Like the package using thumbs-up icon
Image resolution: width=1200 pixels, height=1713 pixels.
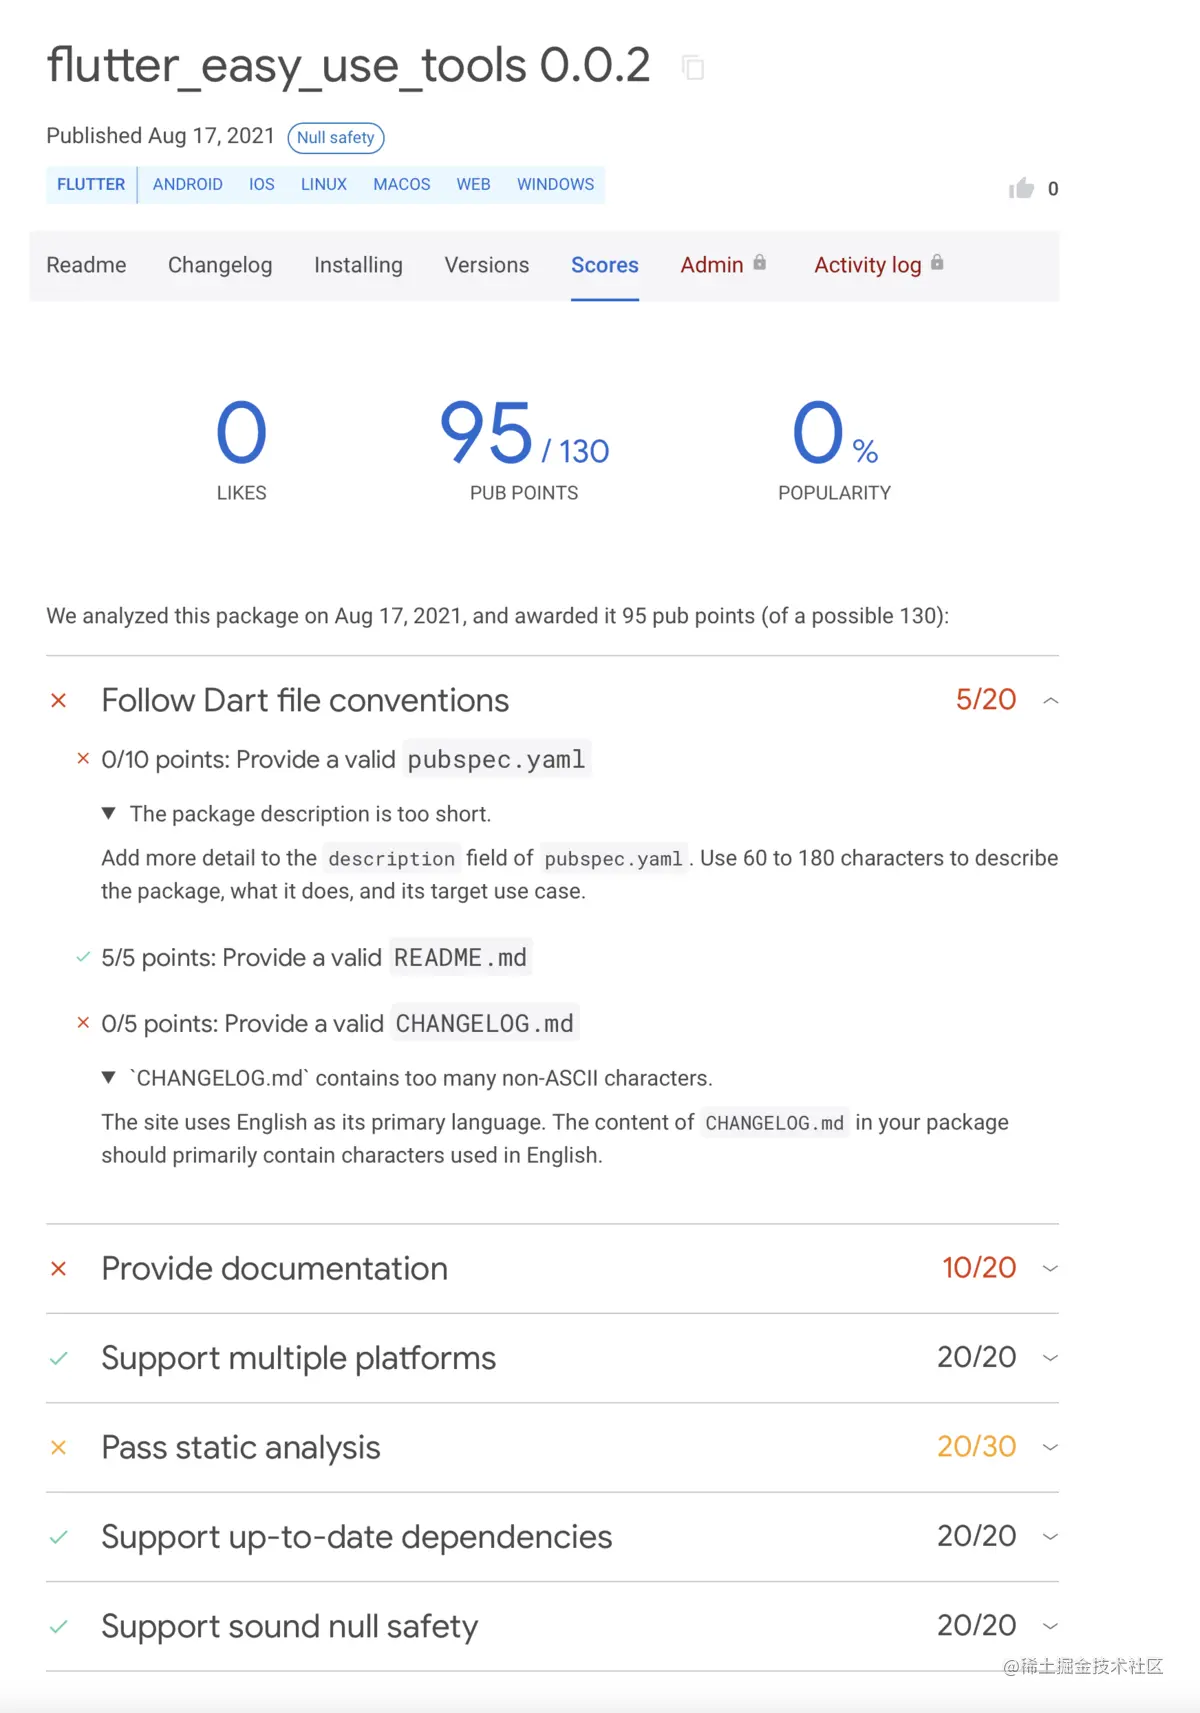click(1021, 188)
